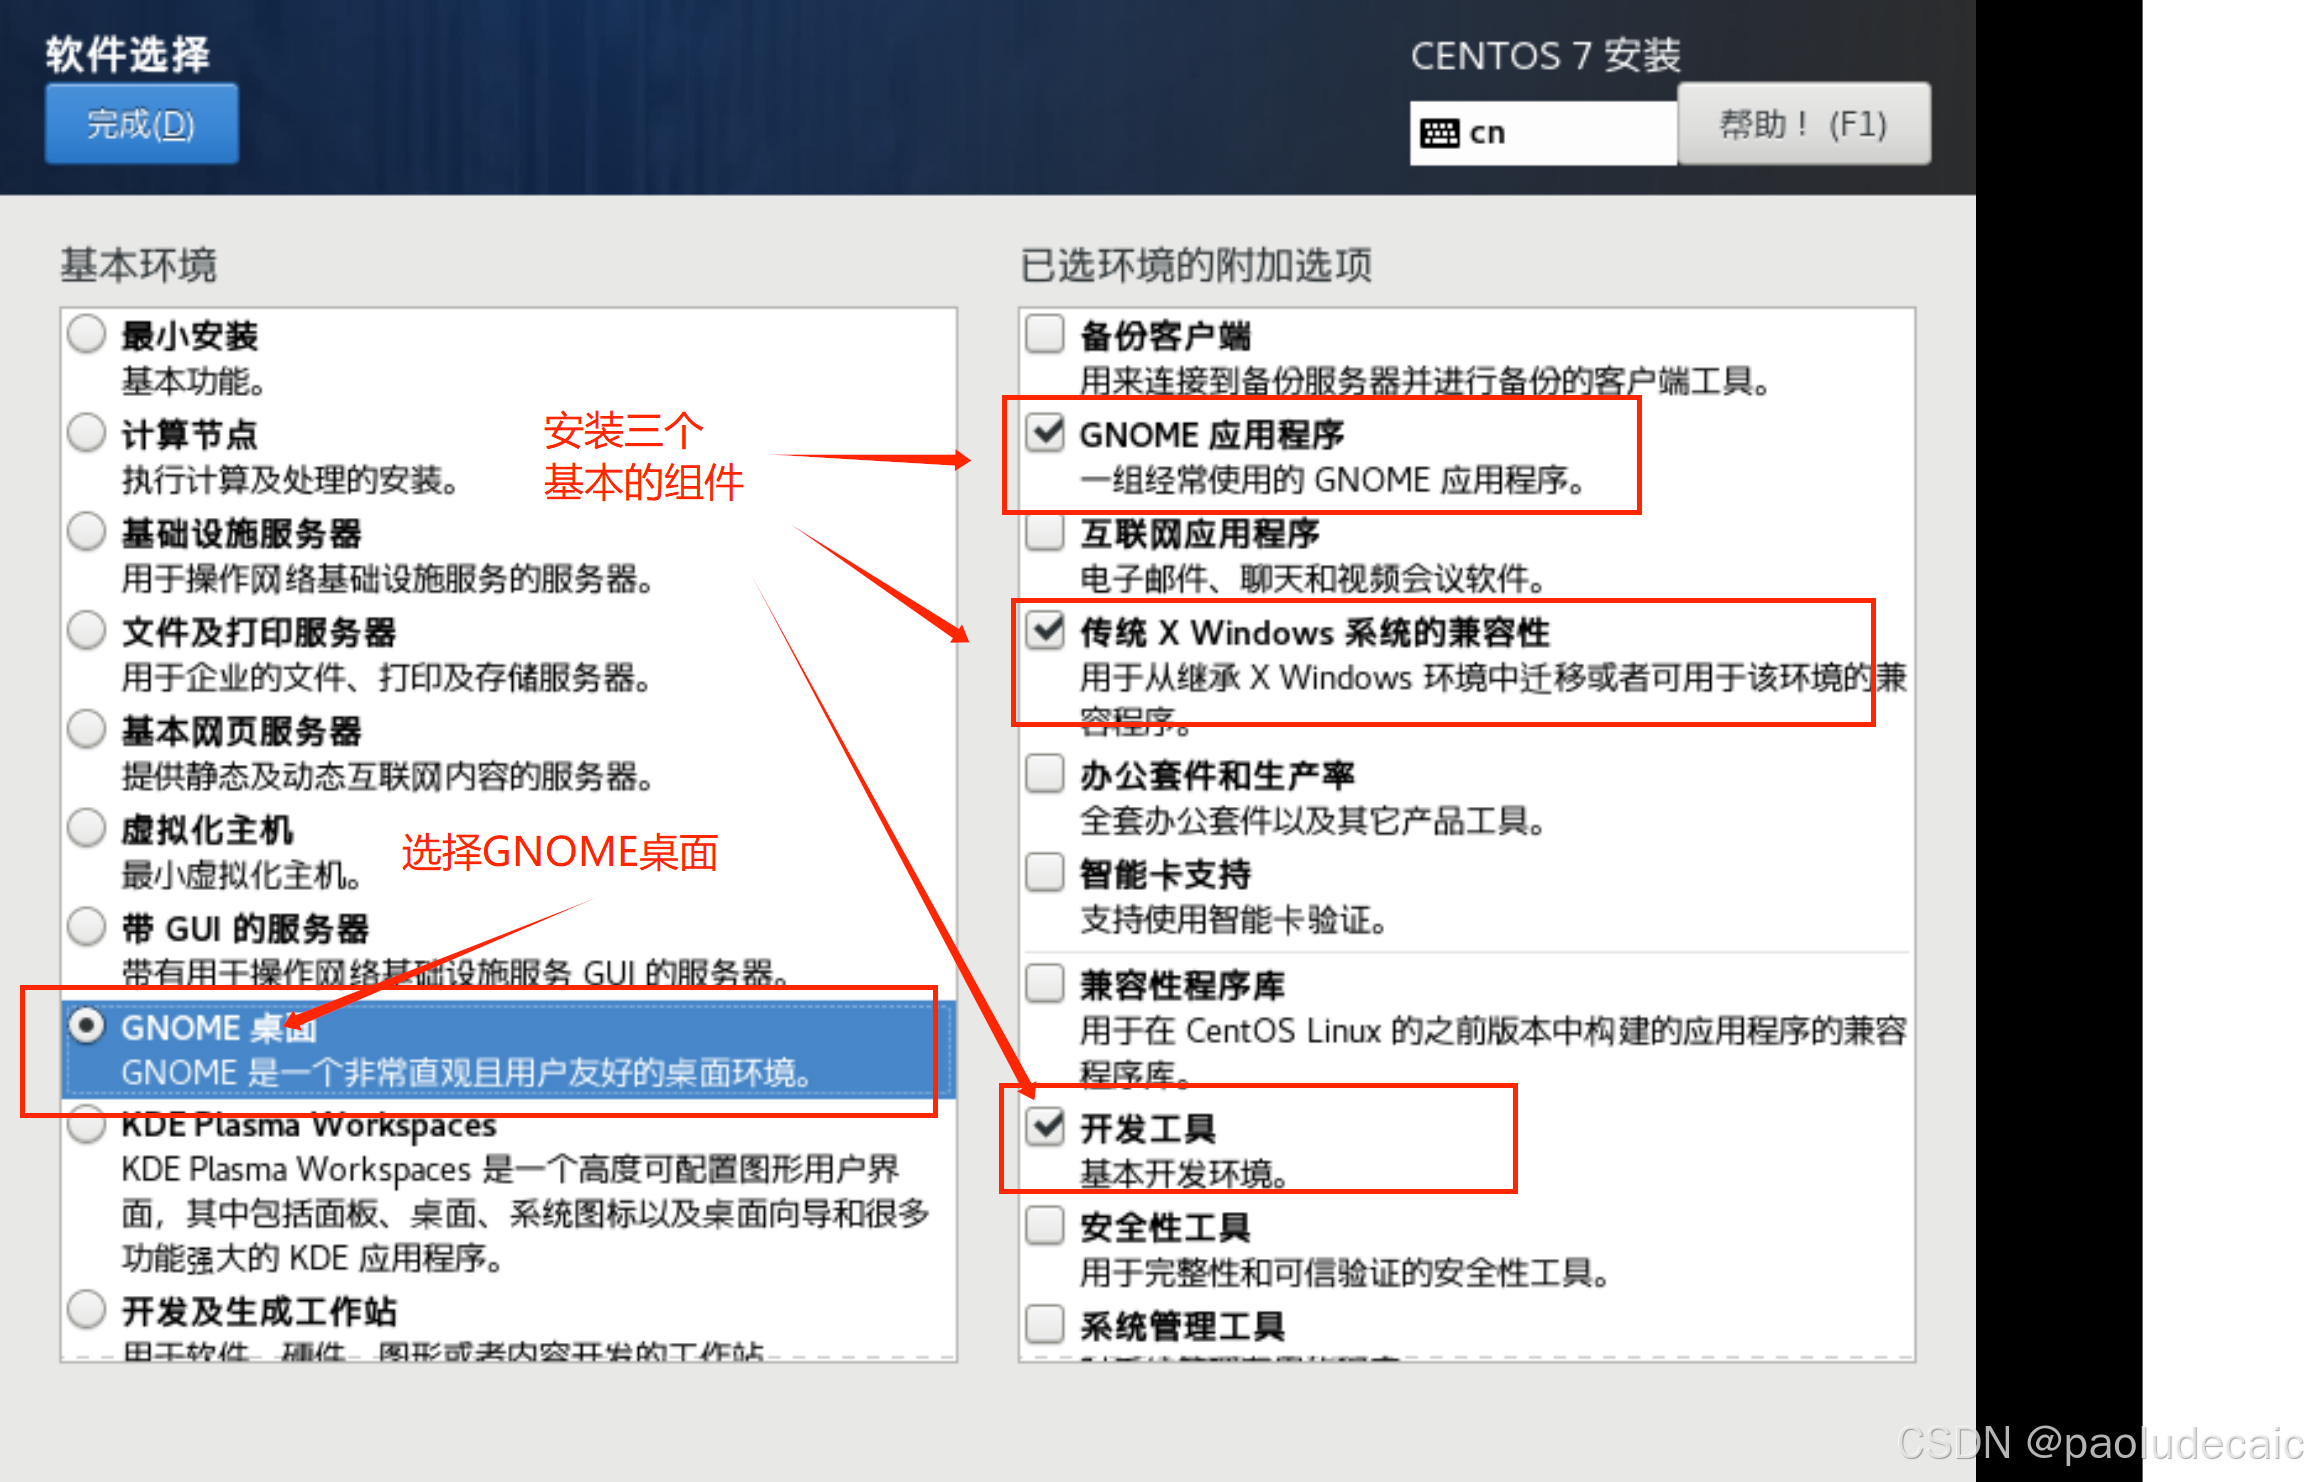Open the 帮助 (F1) help button
The image size is (2308, 1482).
[1803, 124]
